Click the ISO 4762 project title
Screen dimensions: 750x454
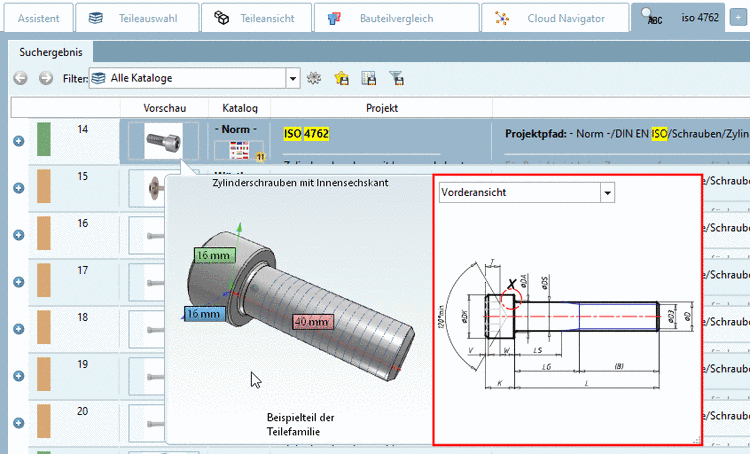point(306,133)
